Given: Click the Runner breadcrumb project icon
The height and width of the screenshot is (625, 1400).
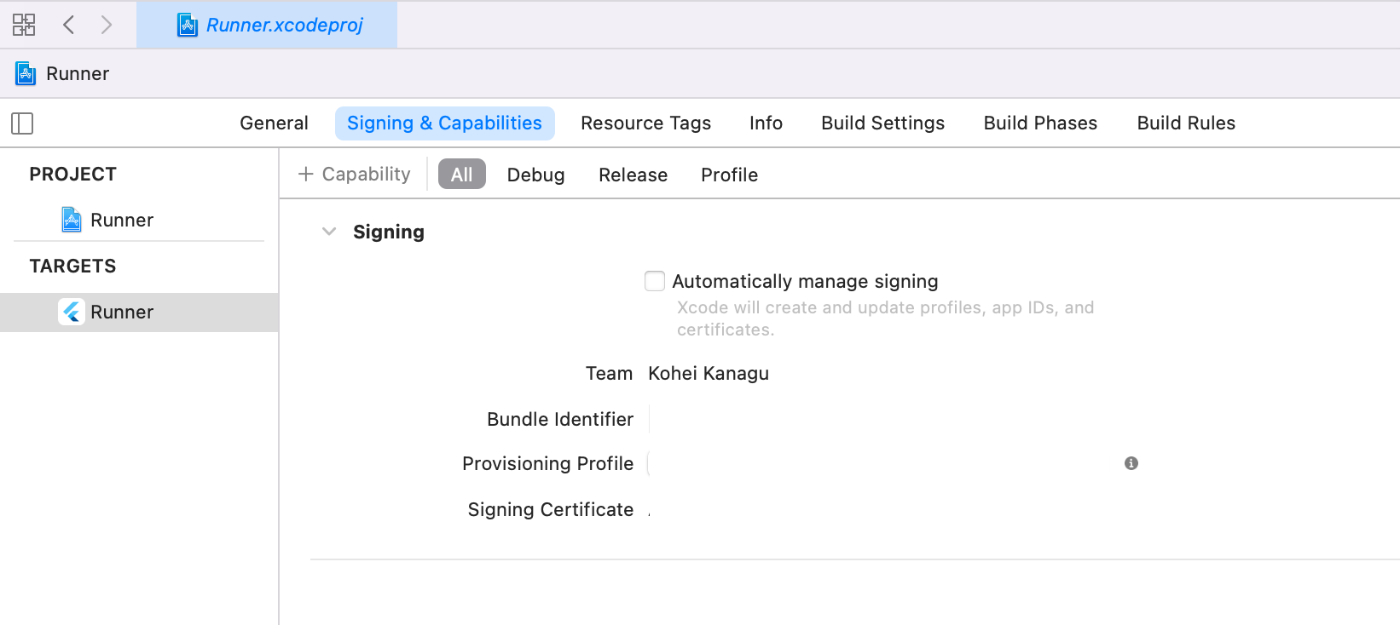Looking at the screenshot, I should point(25,73).
